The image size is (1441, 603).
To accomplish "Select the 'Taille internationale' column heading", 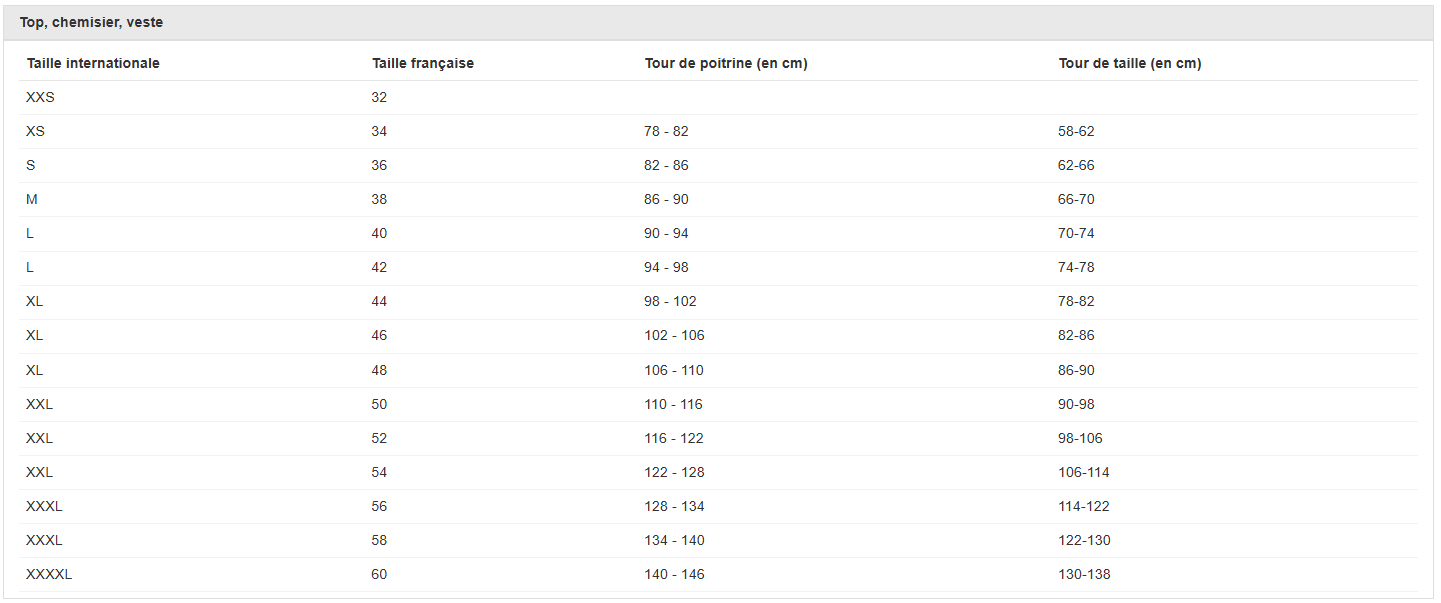I will pos(93,63).
